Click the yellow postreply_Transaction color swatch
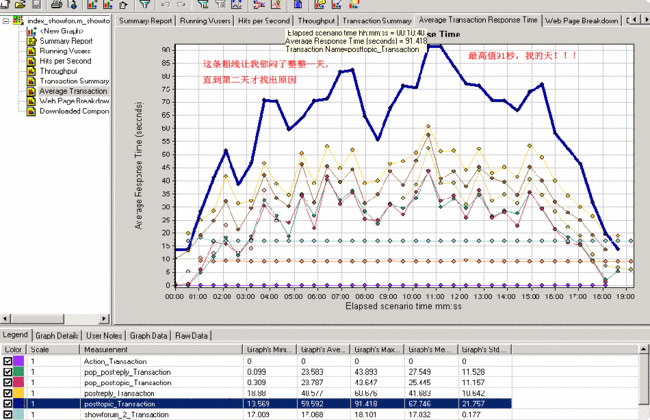The image size is (650, 420). 19,393
